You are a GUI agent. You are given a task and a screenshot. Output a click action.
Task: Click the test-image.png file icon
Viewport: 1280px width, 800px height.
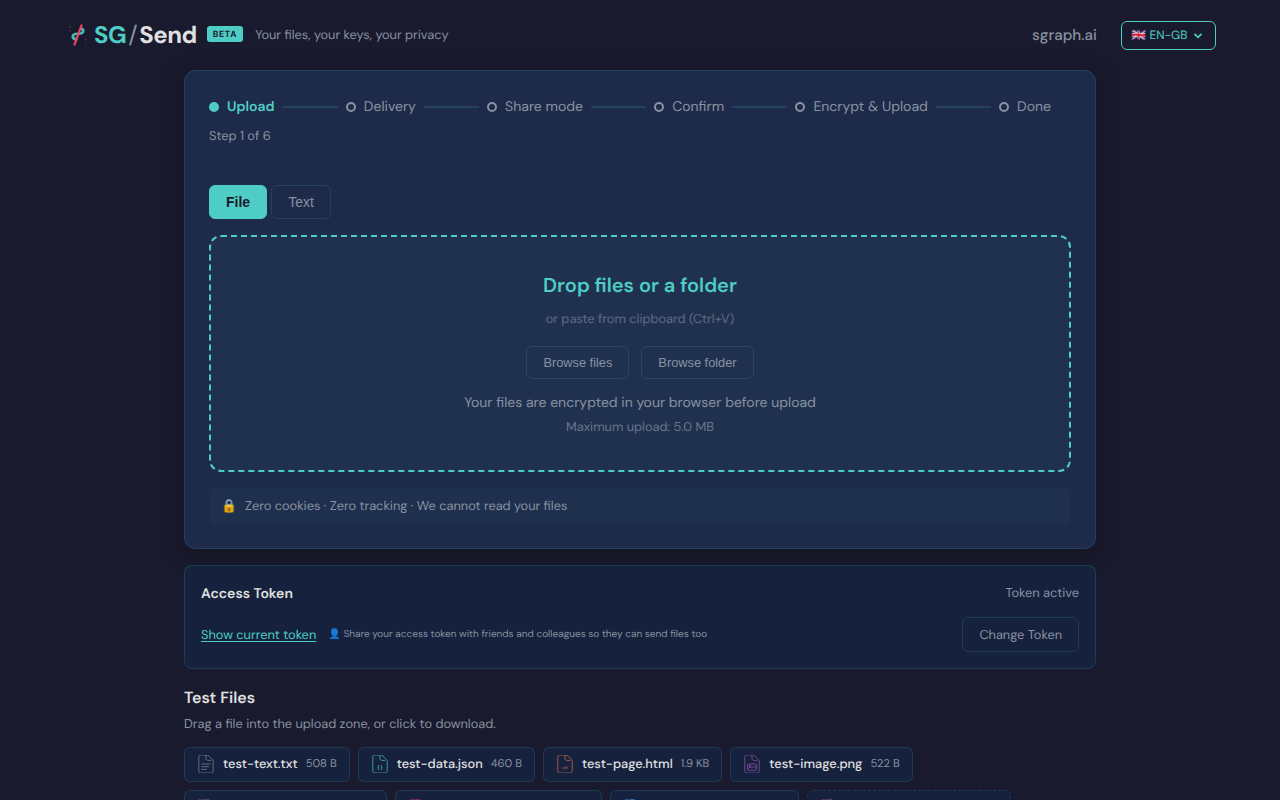tap(752, 764)
